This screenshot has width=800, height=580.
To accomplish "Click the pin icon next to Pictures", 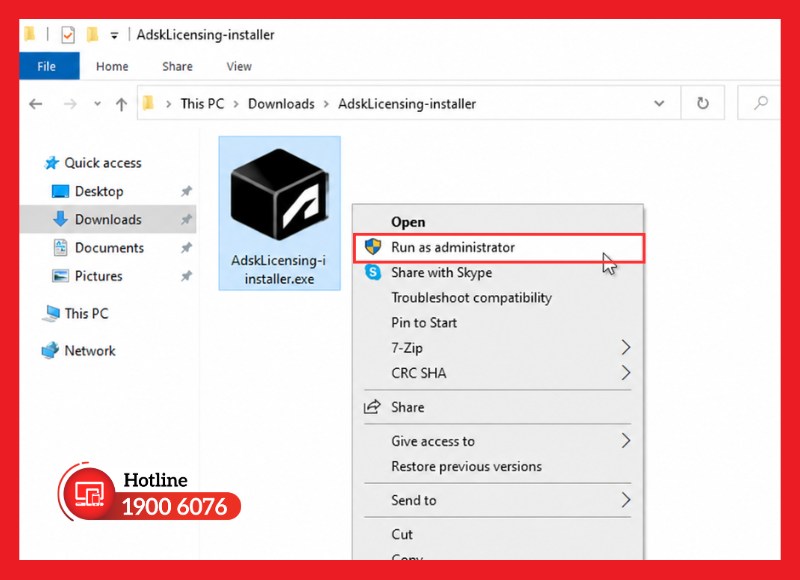I will pyautogui.click(x=186, y=276).
